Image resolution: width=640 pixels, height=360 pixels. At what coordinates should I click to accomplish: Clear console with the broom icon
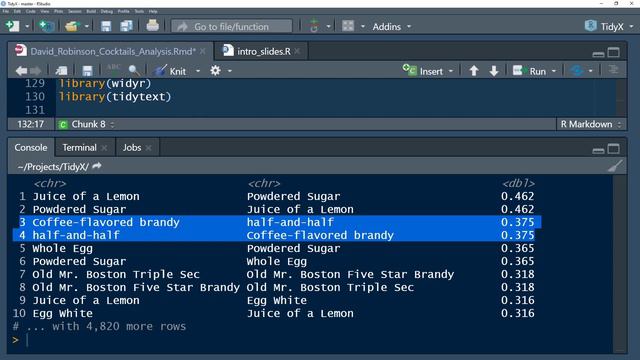click(616, 166)
